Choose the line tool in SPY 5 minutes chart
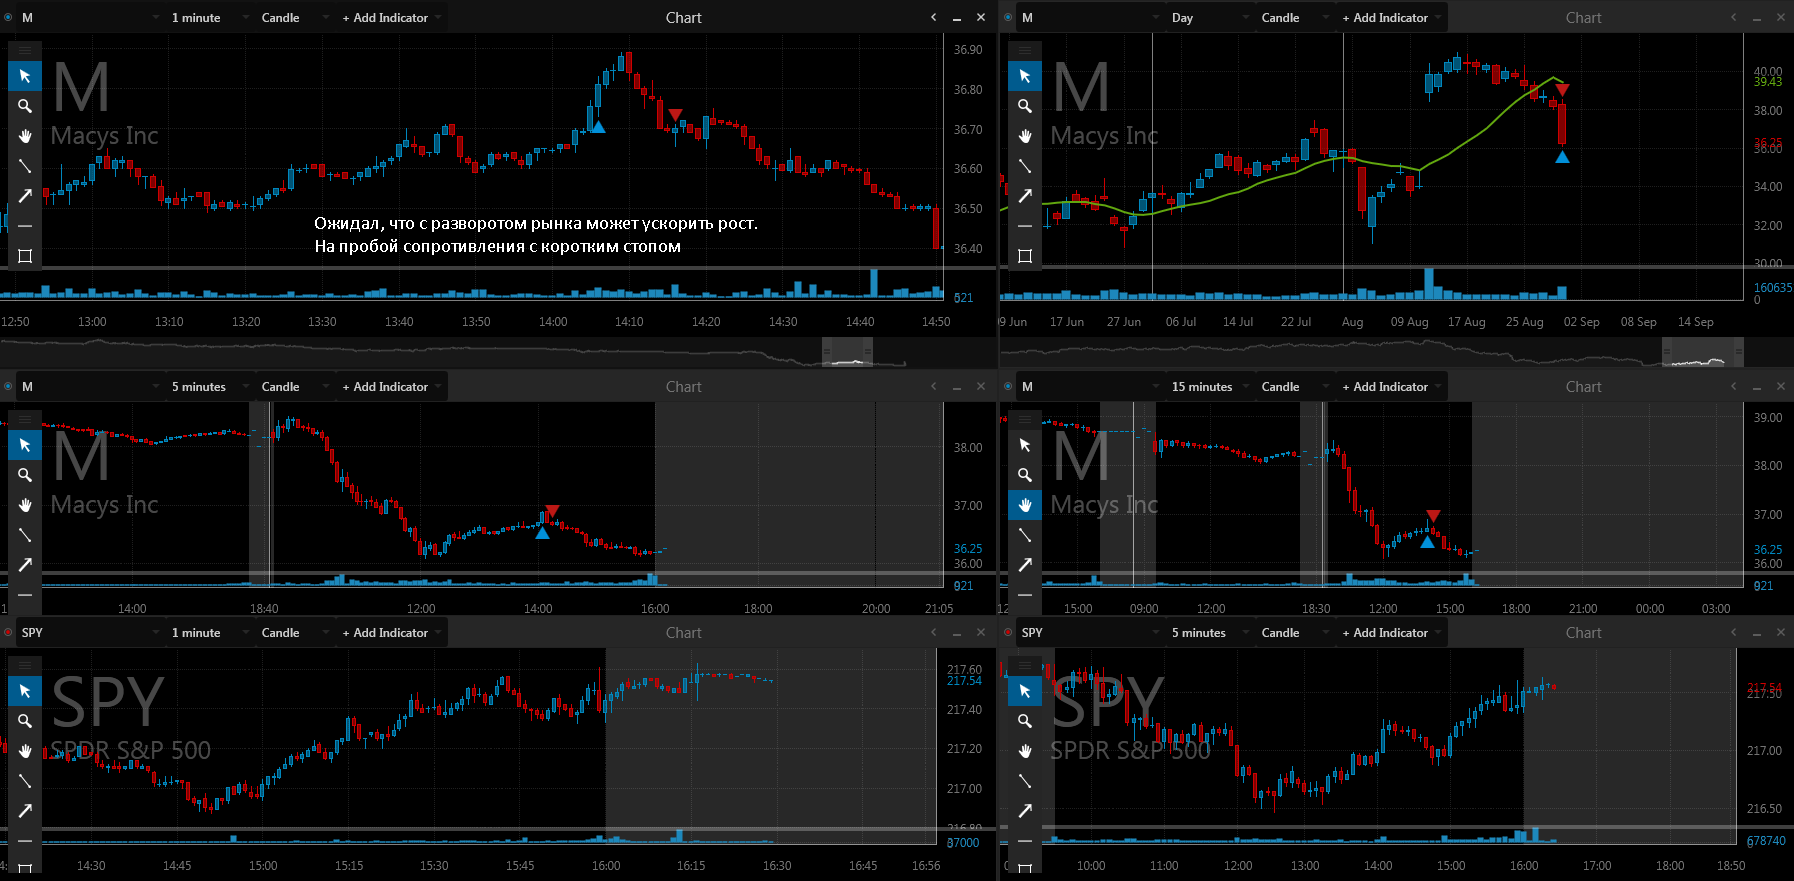Viewport: 1794px width, 881px height. (1025, 781)
